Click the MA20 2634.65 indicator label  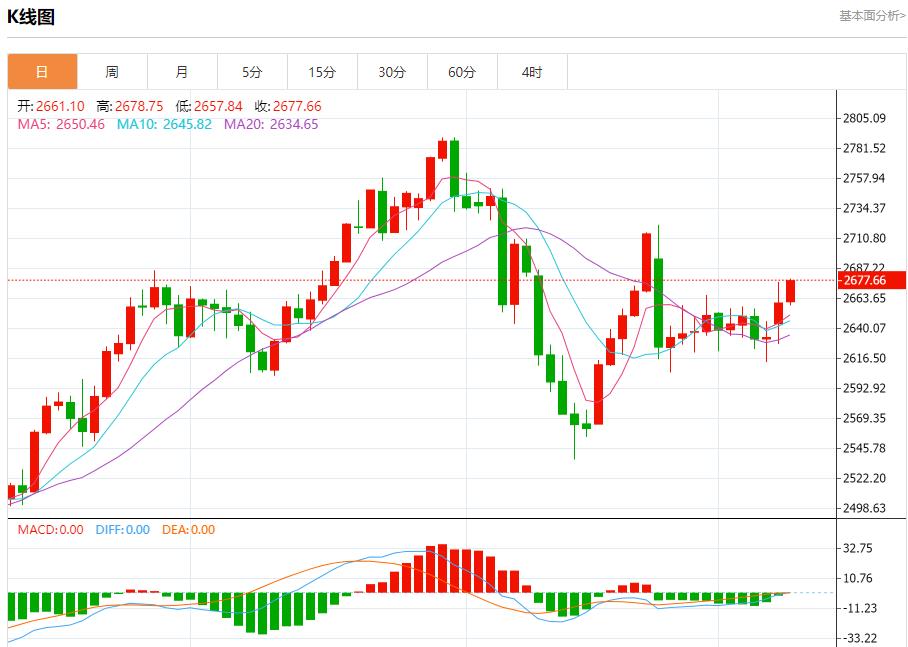(271, 124)
